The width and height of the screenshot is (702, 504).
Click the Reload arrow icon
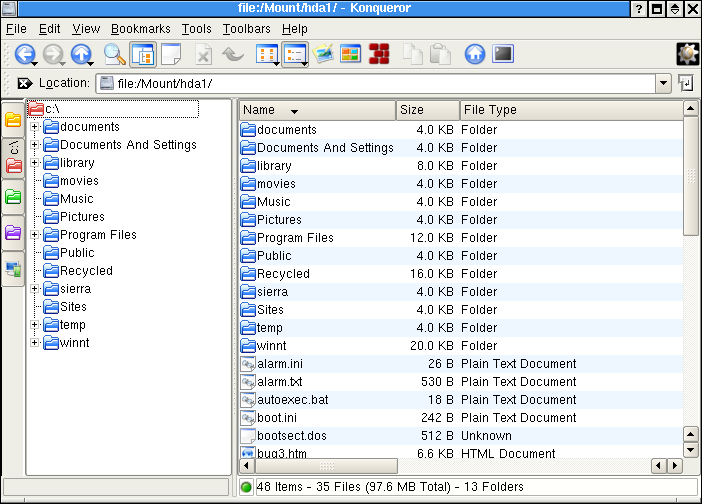pos(233,55)
